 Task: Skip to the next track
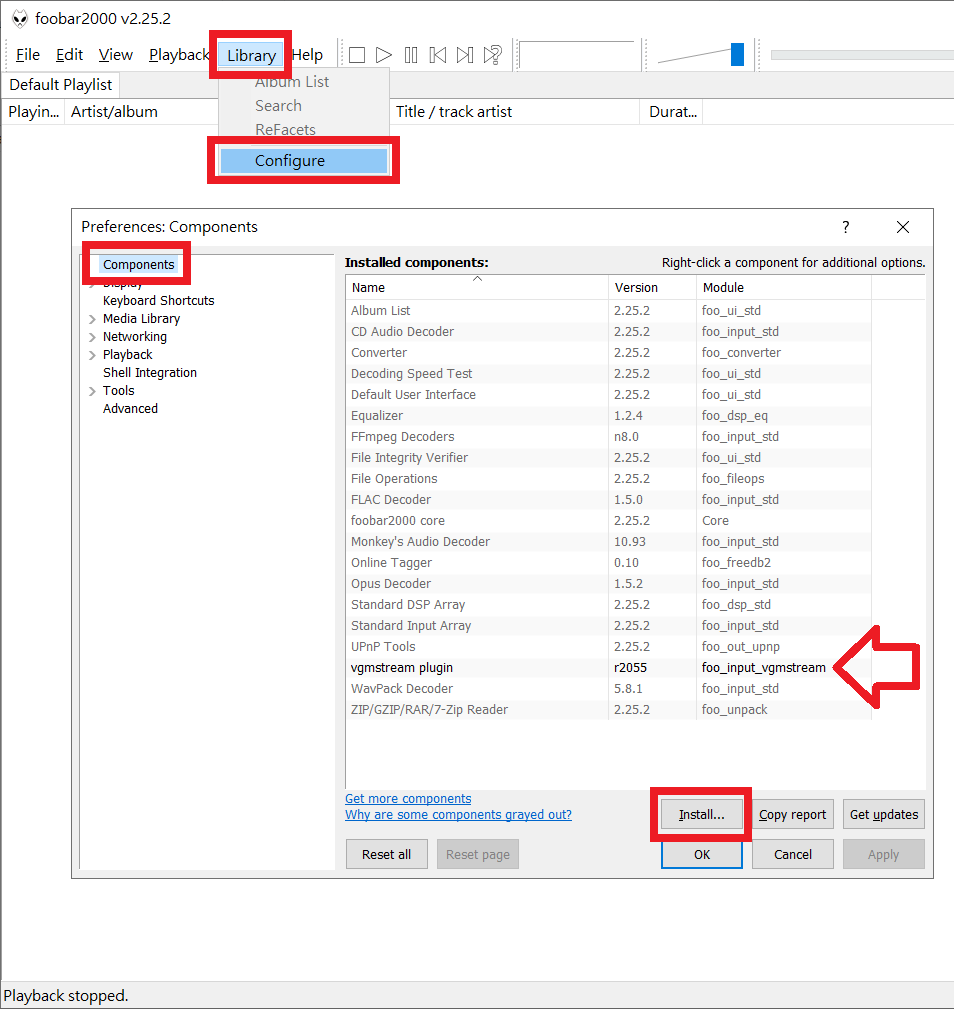(465, 55)
